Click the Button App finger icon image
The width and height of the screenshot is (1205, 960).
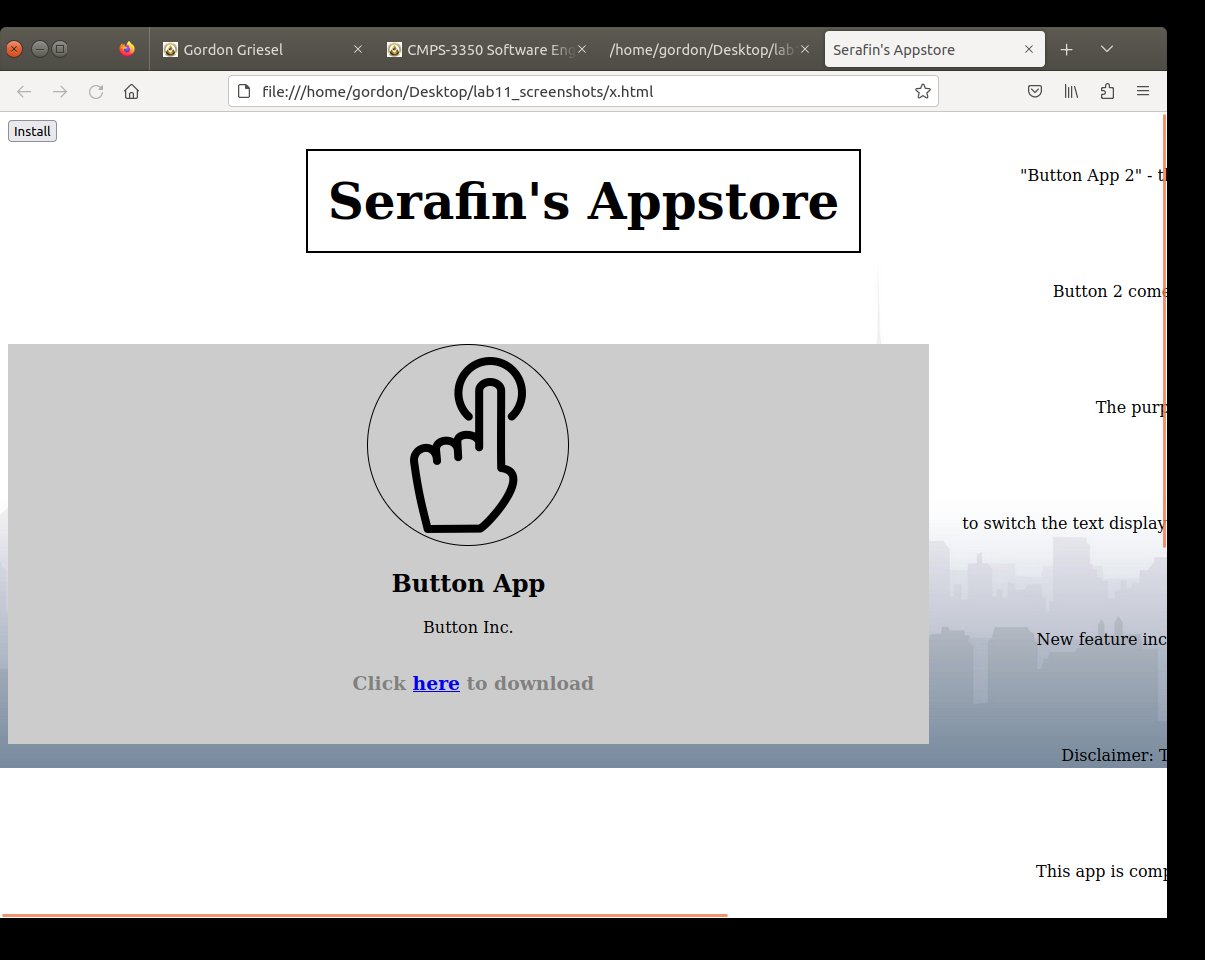coord(468,445)
